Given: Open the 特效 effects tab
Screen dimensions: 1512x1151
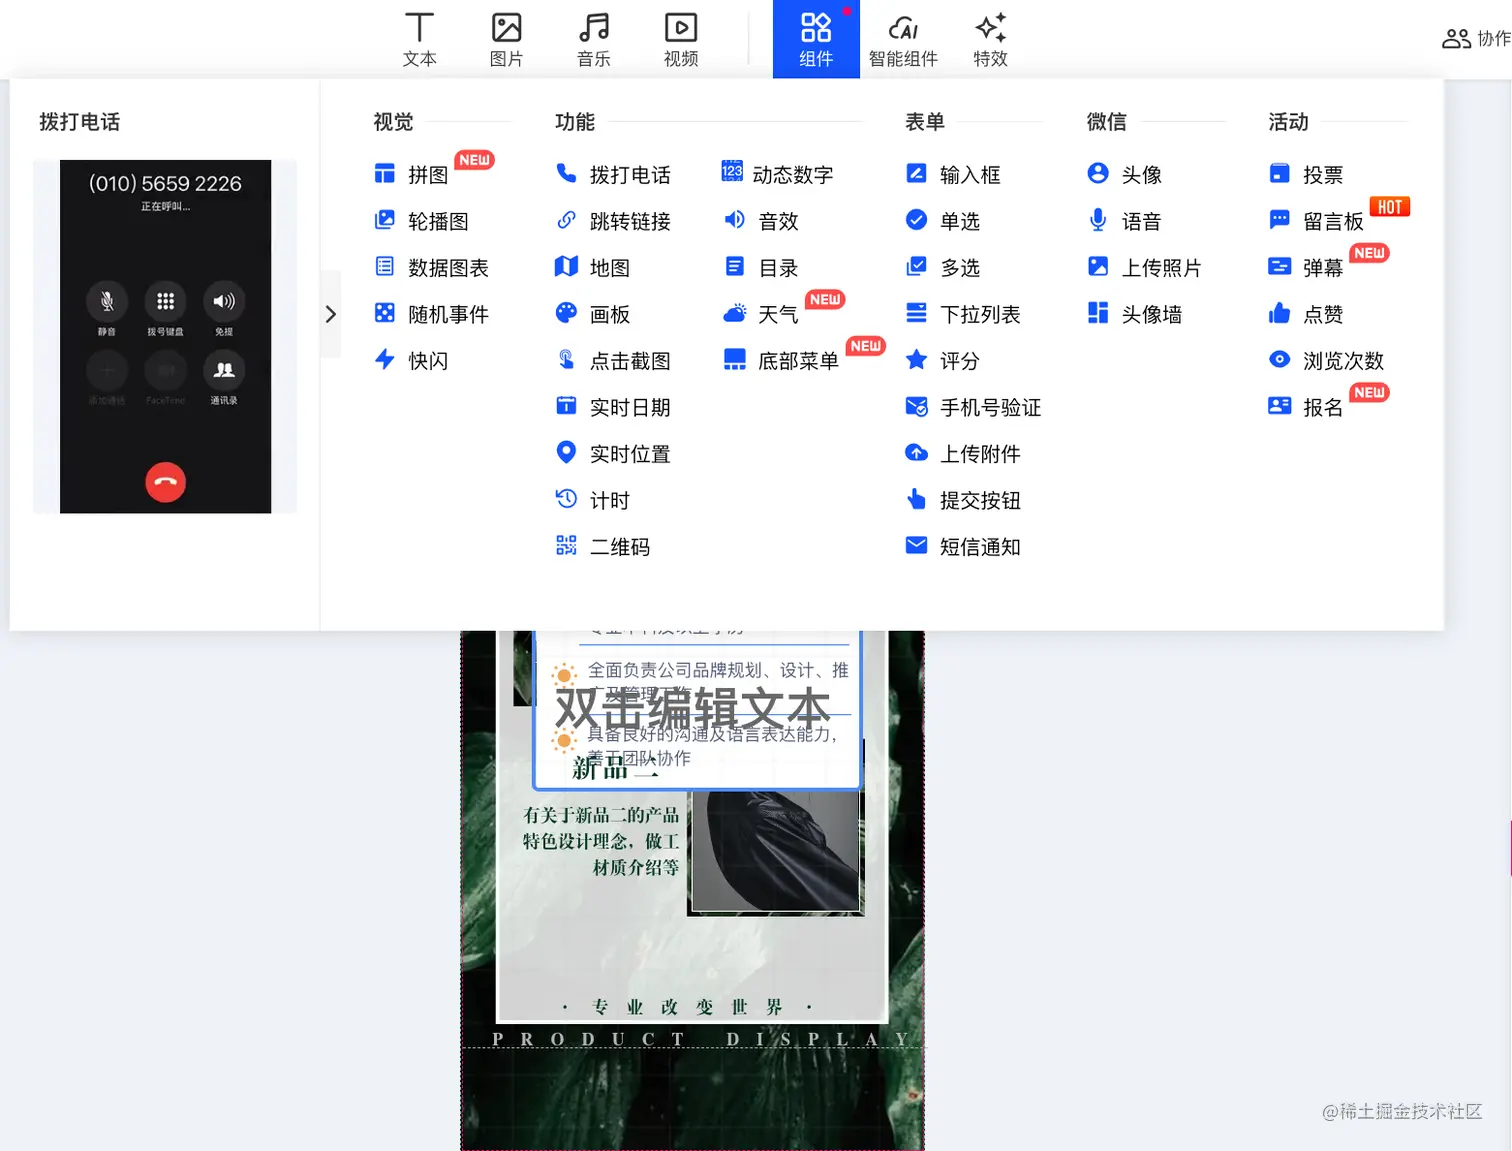Looking at the screenshot, I should click(990, 39).
